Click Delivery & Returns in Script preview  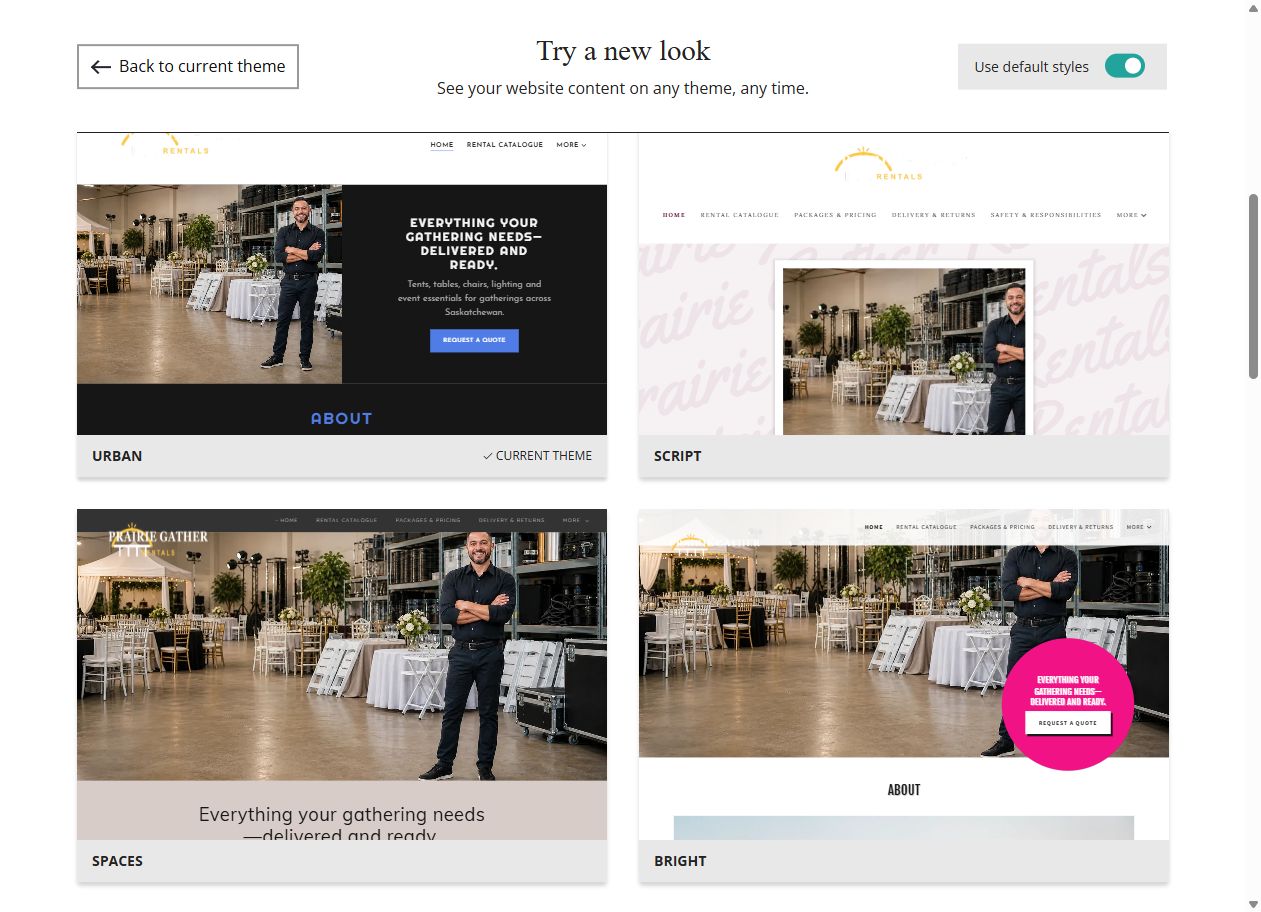pyautogui.click(x=934, y=215)
